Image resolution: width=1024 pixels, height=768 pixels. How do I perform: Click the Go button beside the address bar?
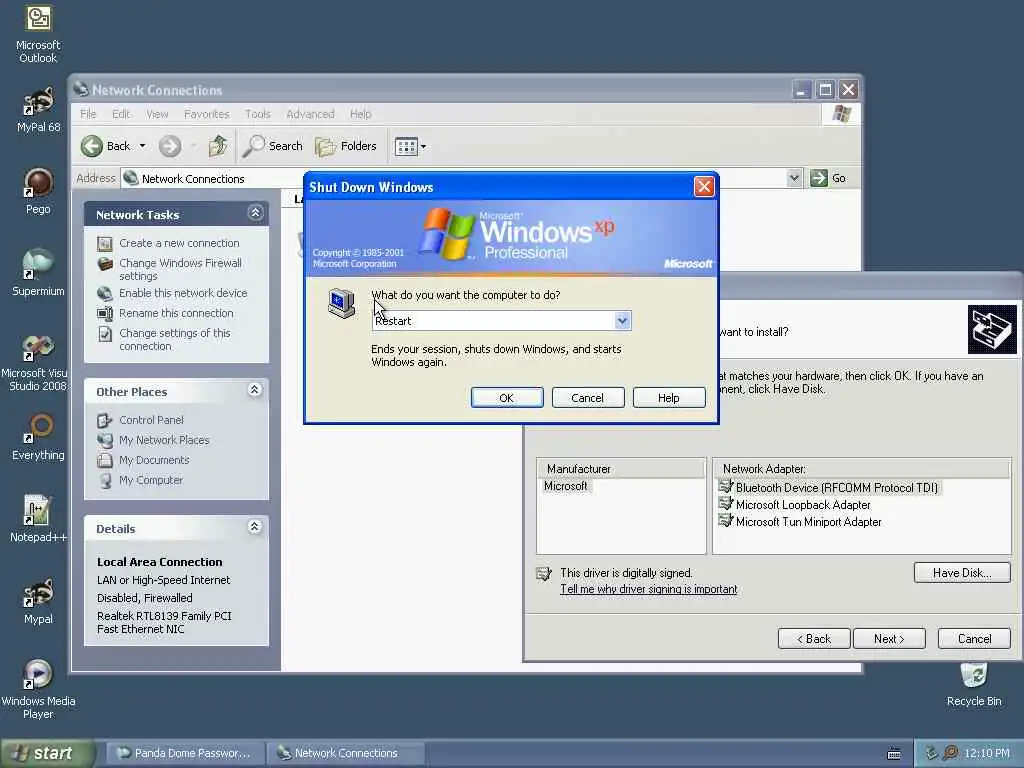[829, 178]
